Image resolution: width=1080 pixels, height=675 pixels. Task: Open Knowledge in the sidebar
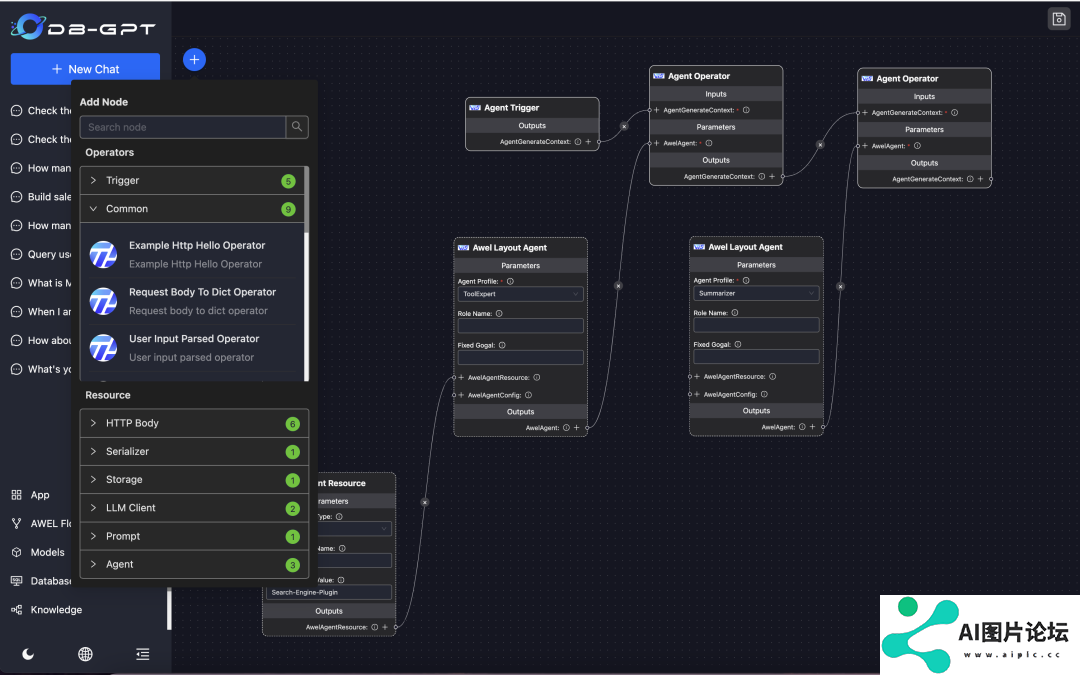[47, 610]
